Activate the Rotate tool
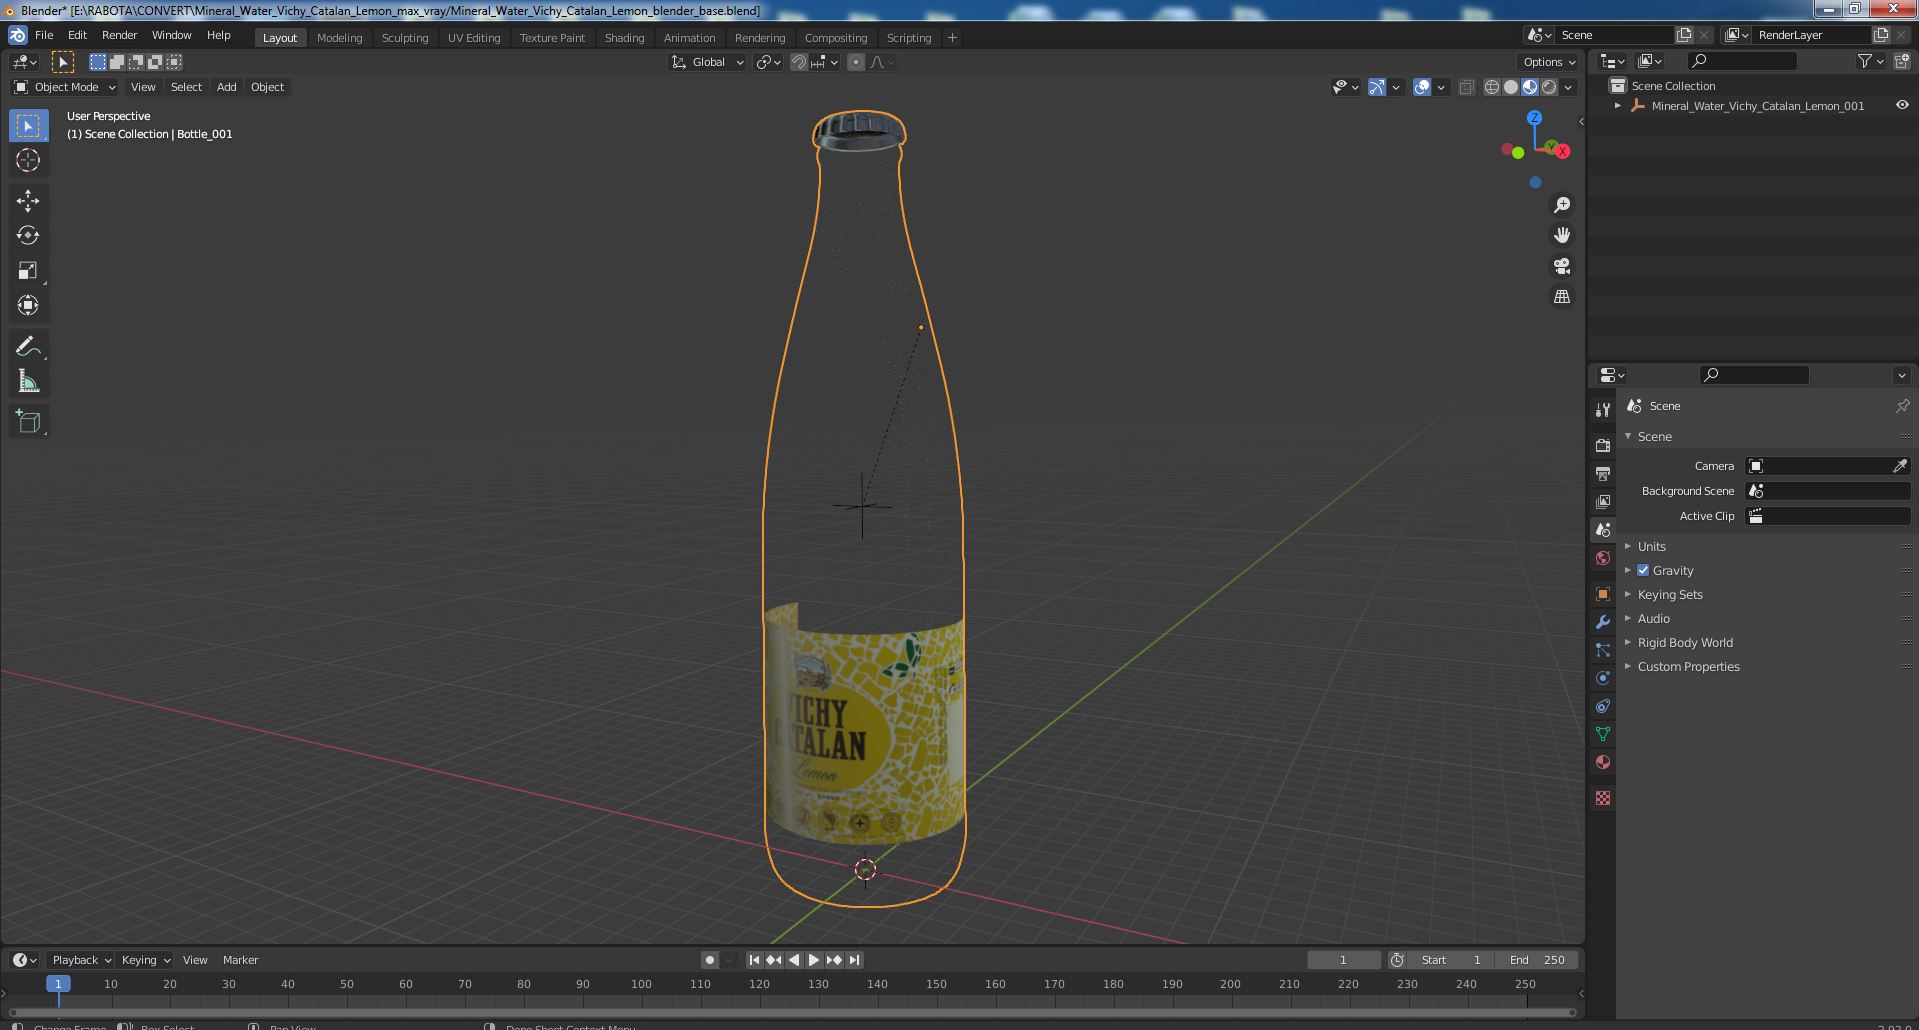1919x1030 pixels. [x=28, y=236]
